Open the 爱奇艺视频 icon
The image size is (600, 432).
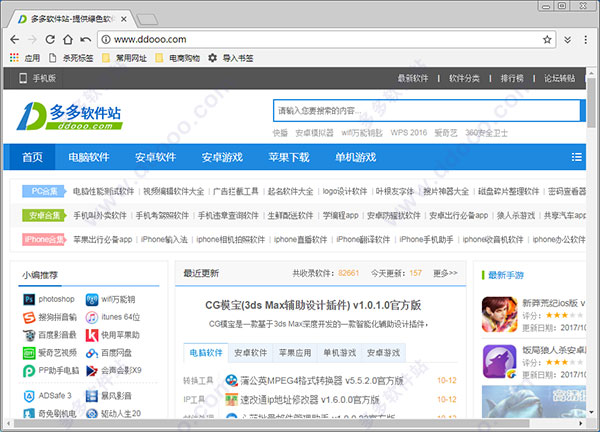(x=29, y=353)
